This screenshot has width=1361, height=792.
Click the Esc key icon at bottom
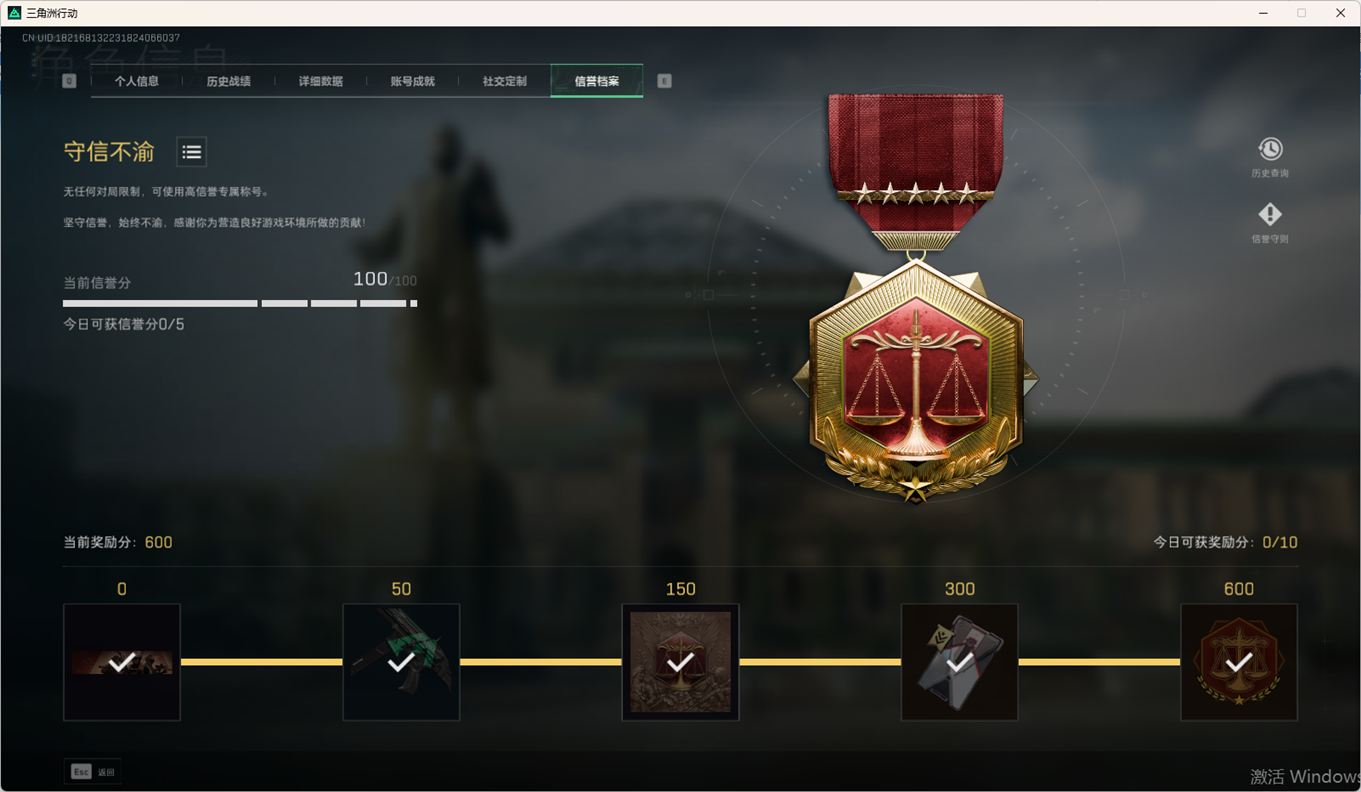81,772
